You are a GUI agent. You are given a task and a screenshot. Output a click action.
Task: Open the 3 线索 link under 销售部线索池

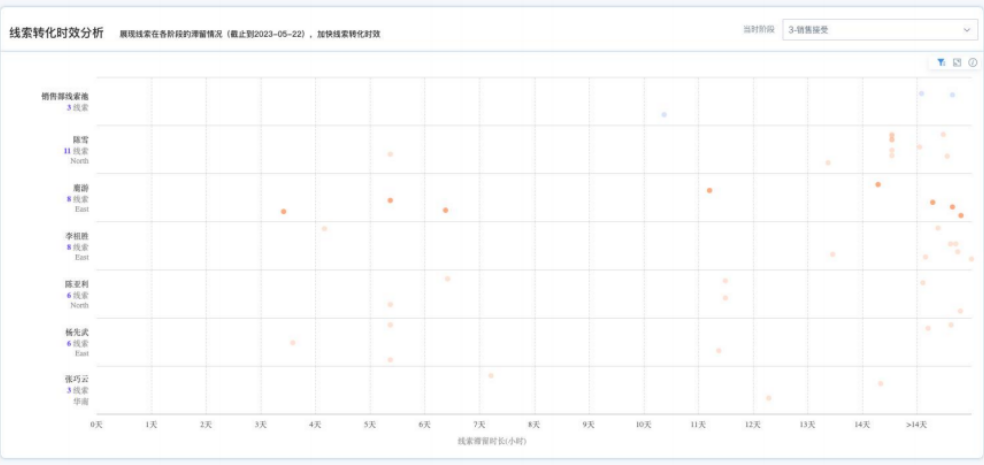click(x=77, y=107)
